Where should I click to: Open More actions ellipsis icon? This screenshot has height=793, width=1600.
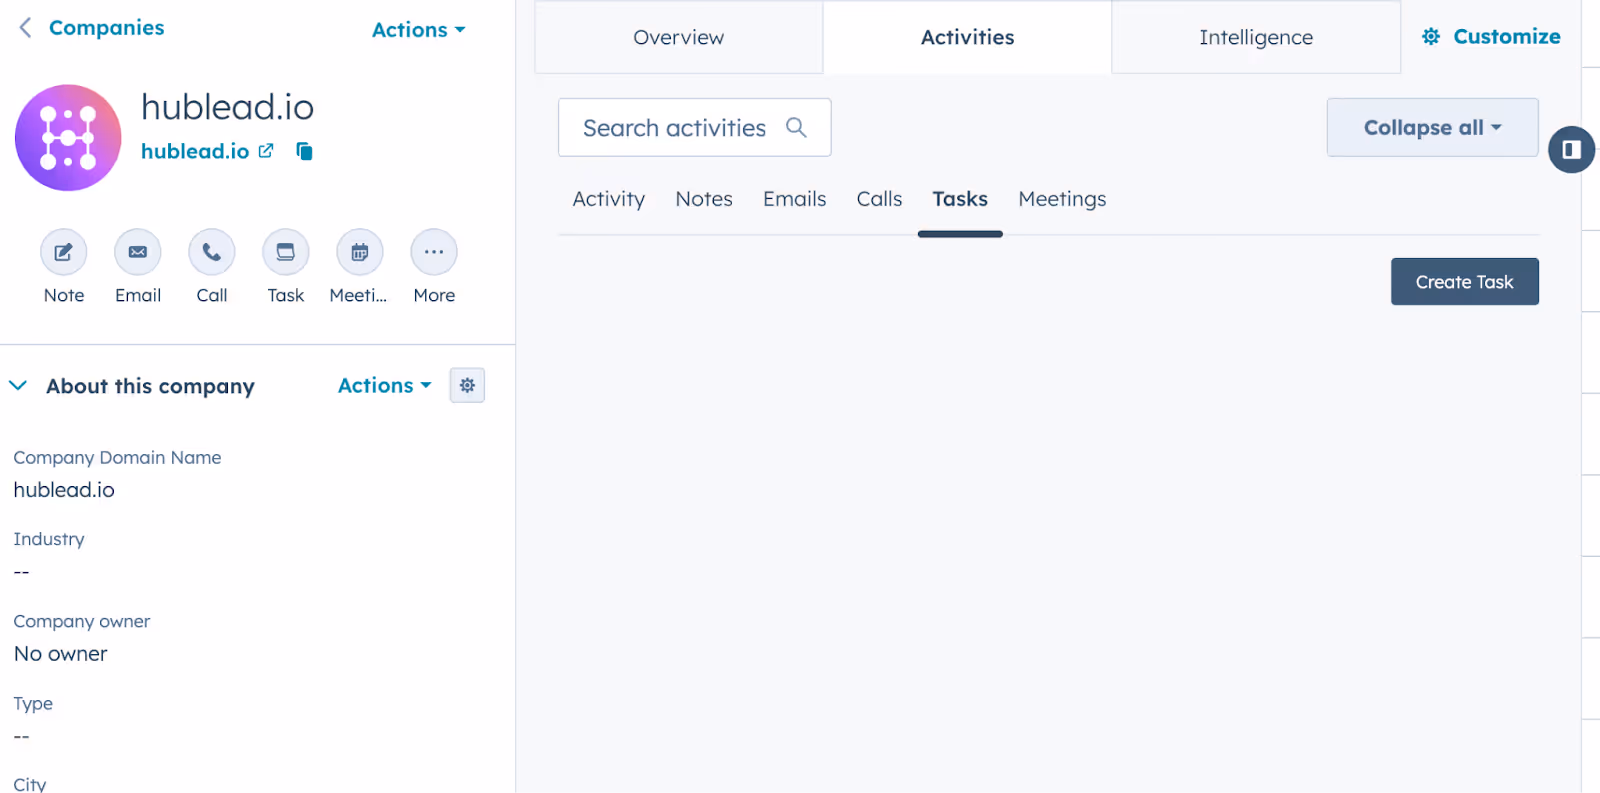[434, 252]
